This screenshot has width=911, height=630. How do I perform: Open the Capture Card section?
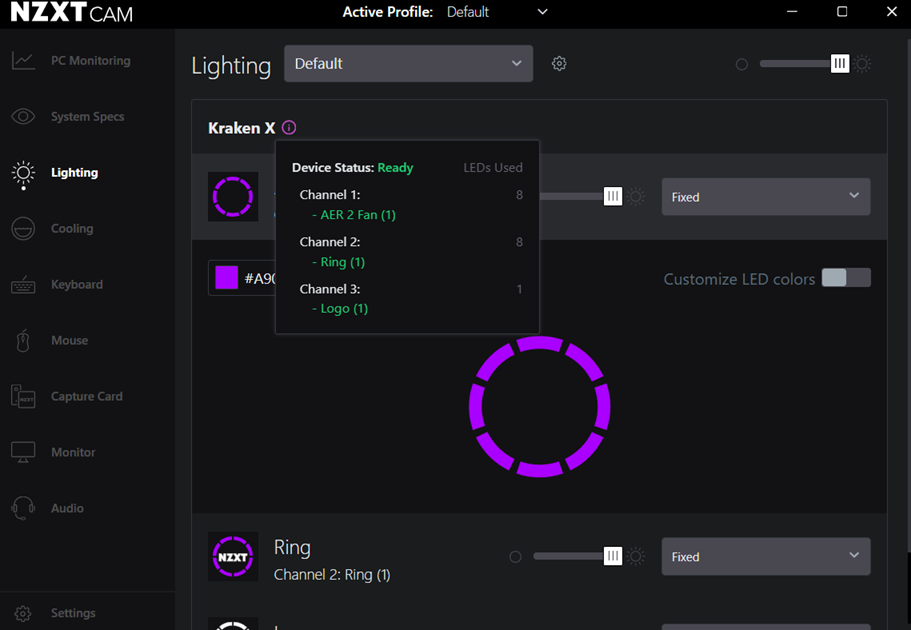[87, 396]
